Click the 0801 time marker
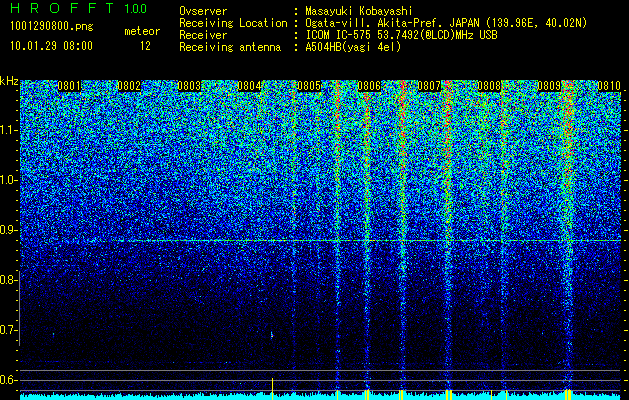 [x=69, y=86]
